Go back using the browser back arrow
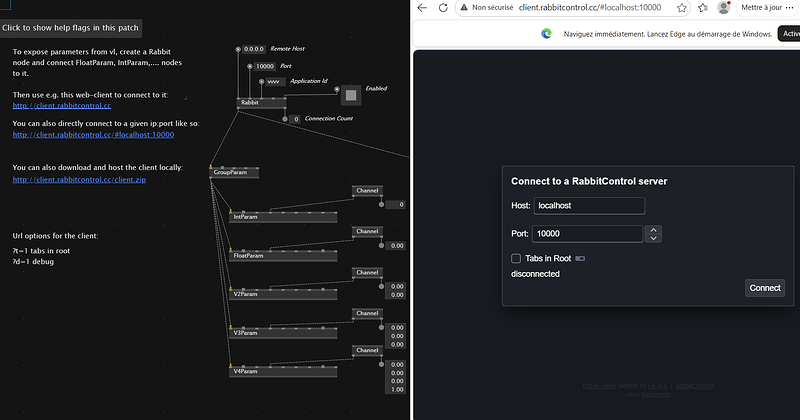 (422, 8)
